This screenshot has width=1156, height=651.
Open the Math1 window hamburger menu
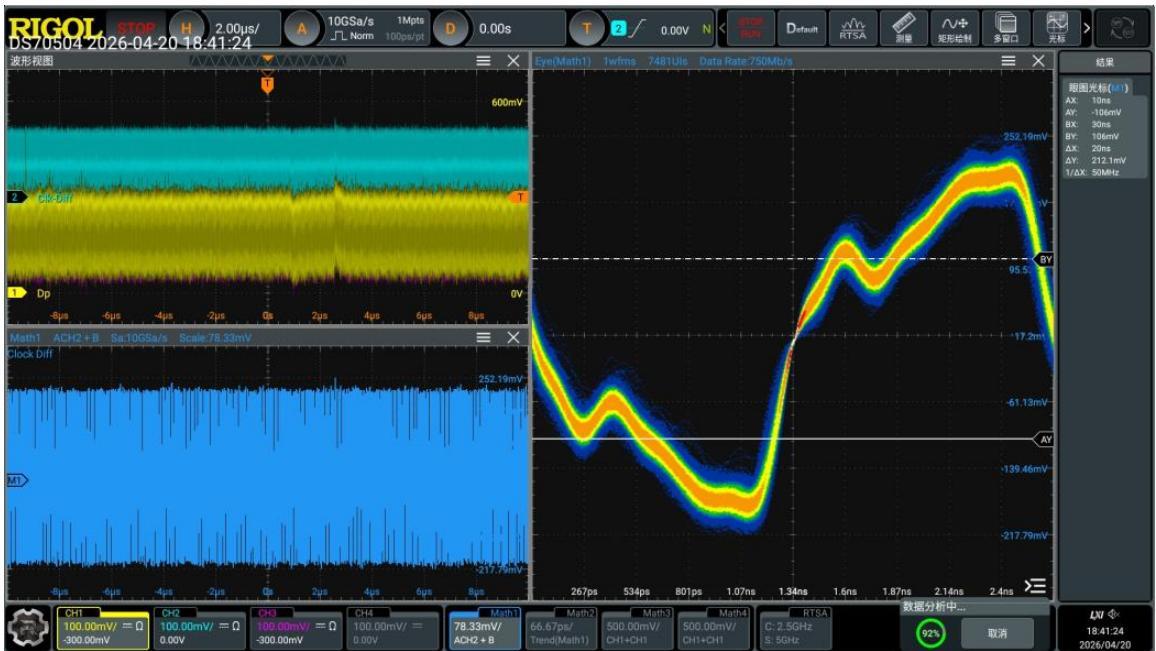pyautogui.click(x=483, y=338)
